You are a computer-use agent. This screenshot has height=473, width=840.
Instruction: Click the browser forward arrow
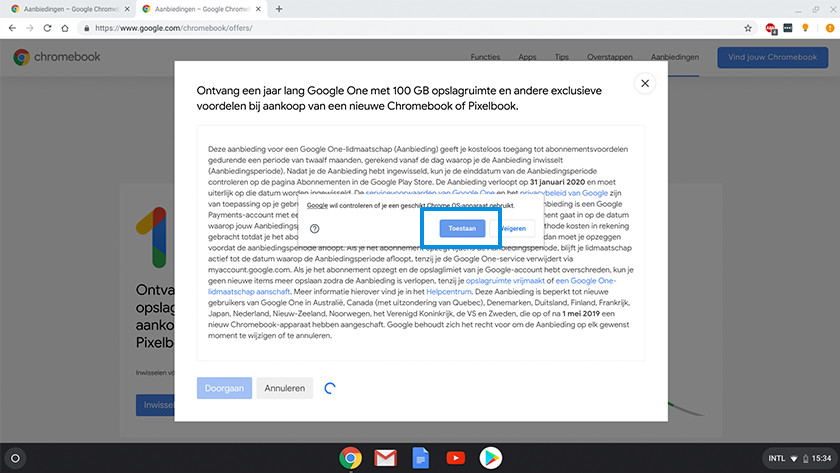coord(29,28)
